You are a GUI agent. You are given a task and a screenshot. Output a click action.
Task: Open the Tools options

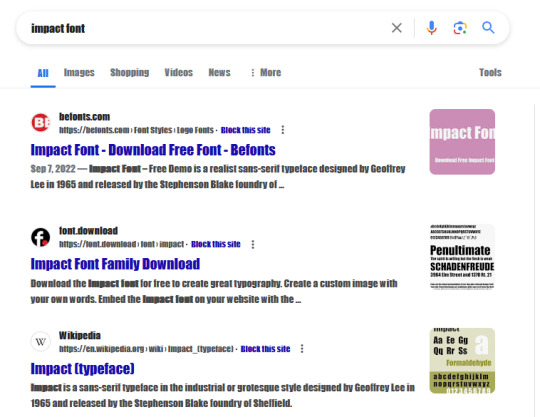(490, 73)
